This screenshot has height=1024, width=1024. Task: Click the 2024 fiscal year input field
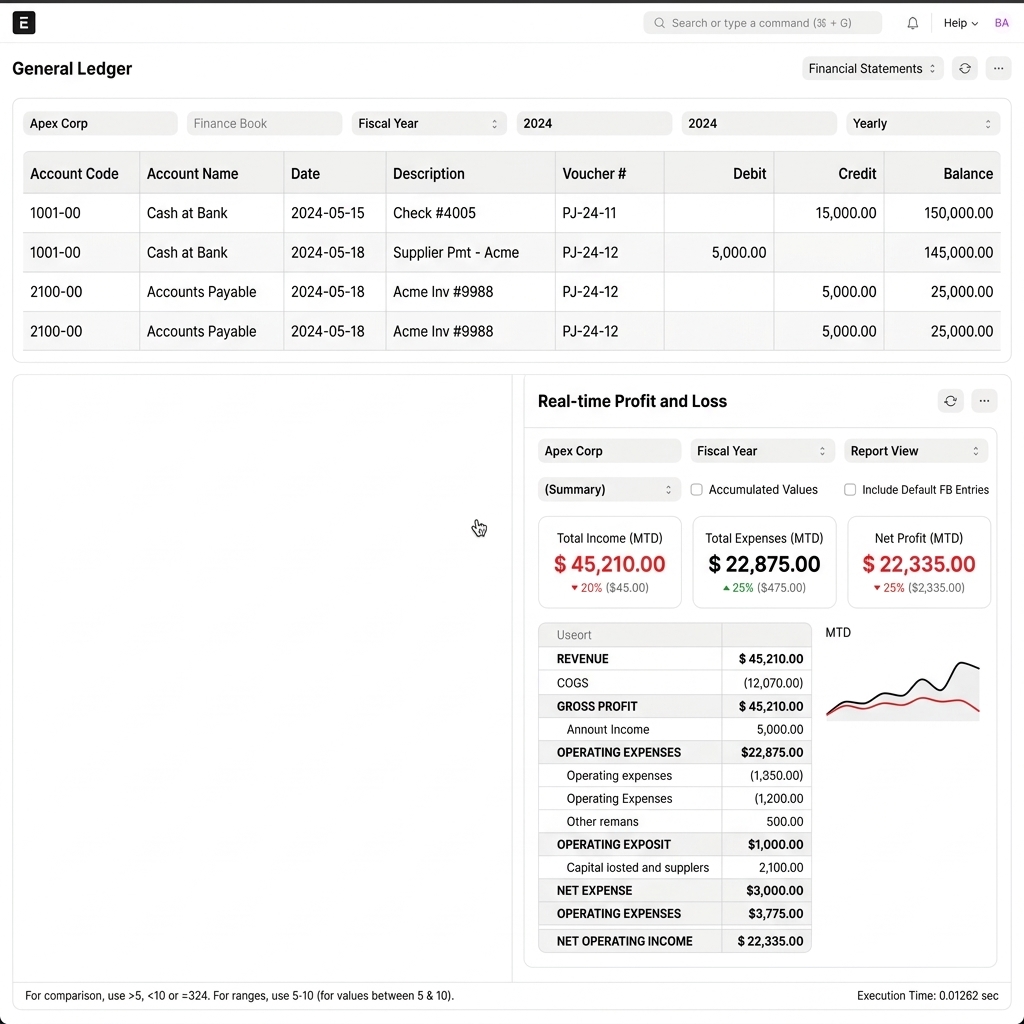[594, 123]
